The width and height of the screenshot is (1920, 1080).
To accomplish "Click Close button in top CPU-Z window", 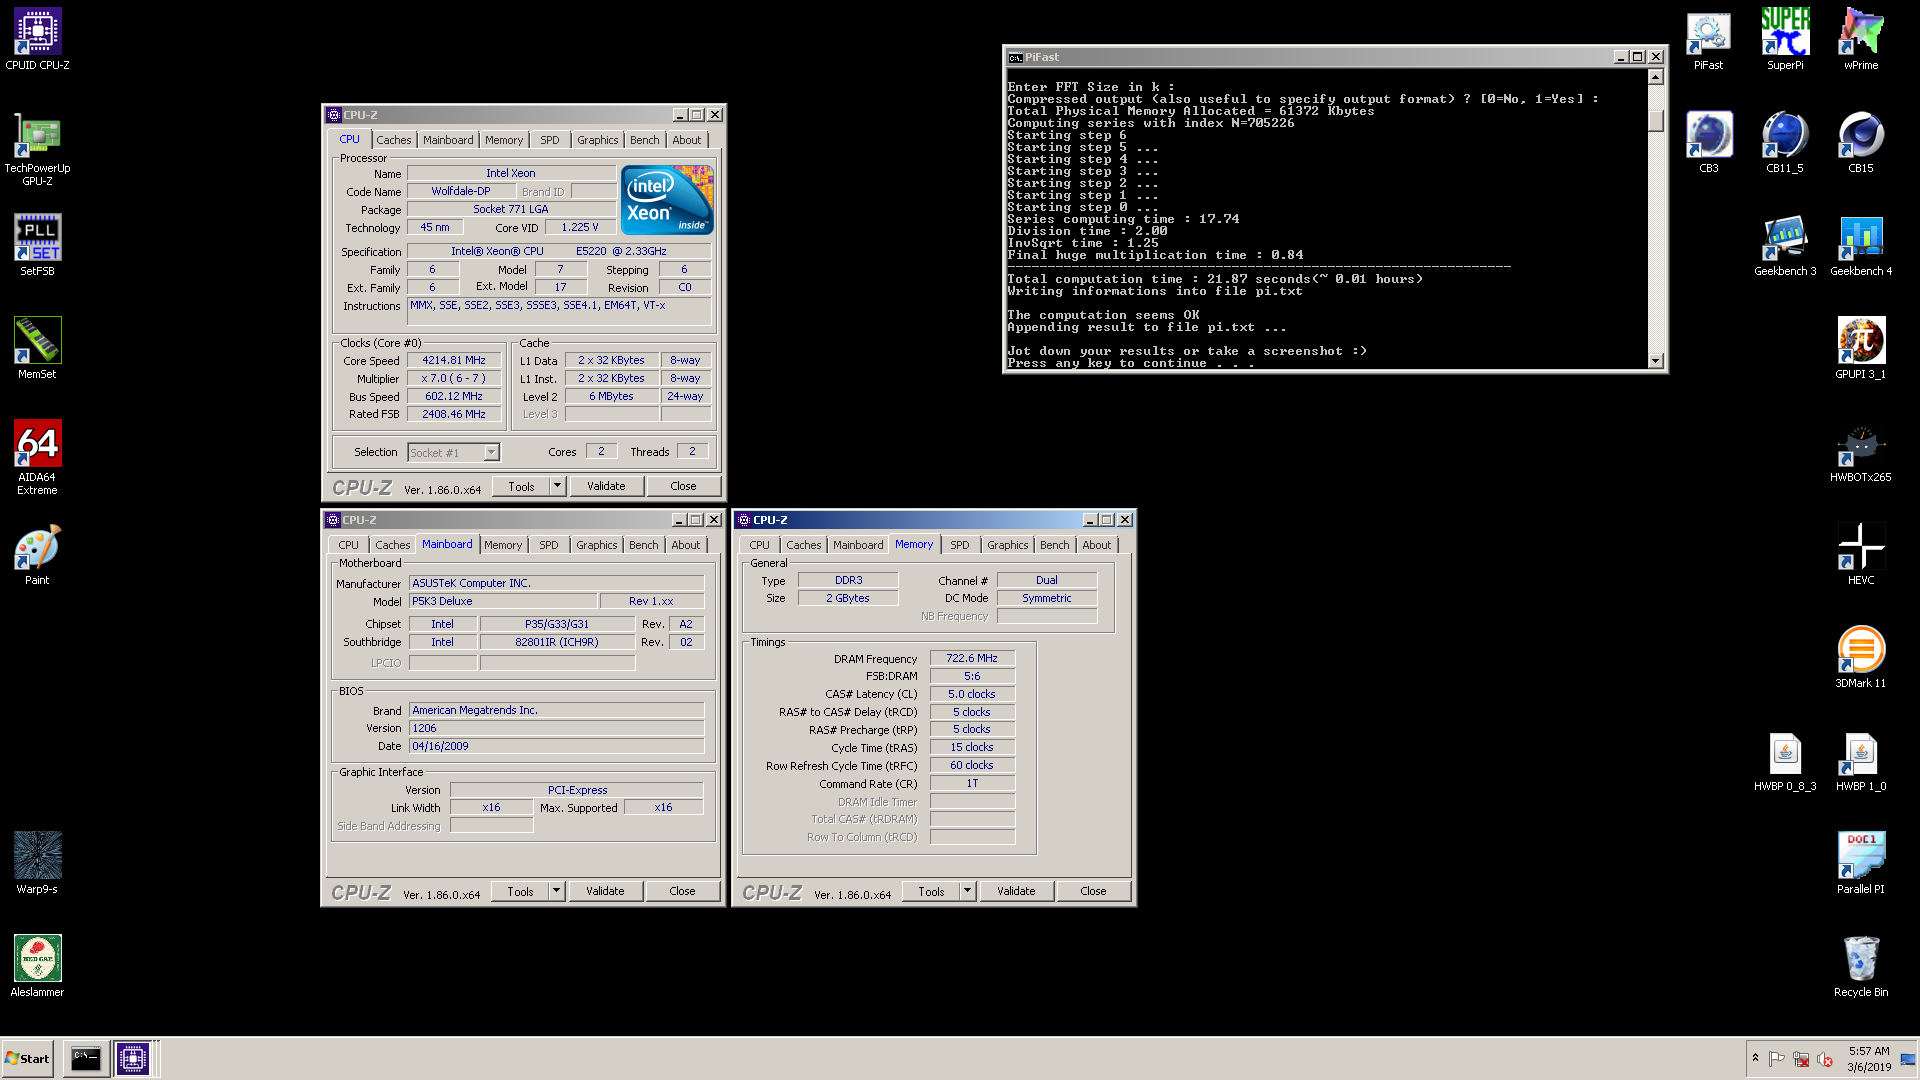I will click(683, 486).
